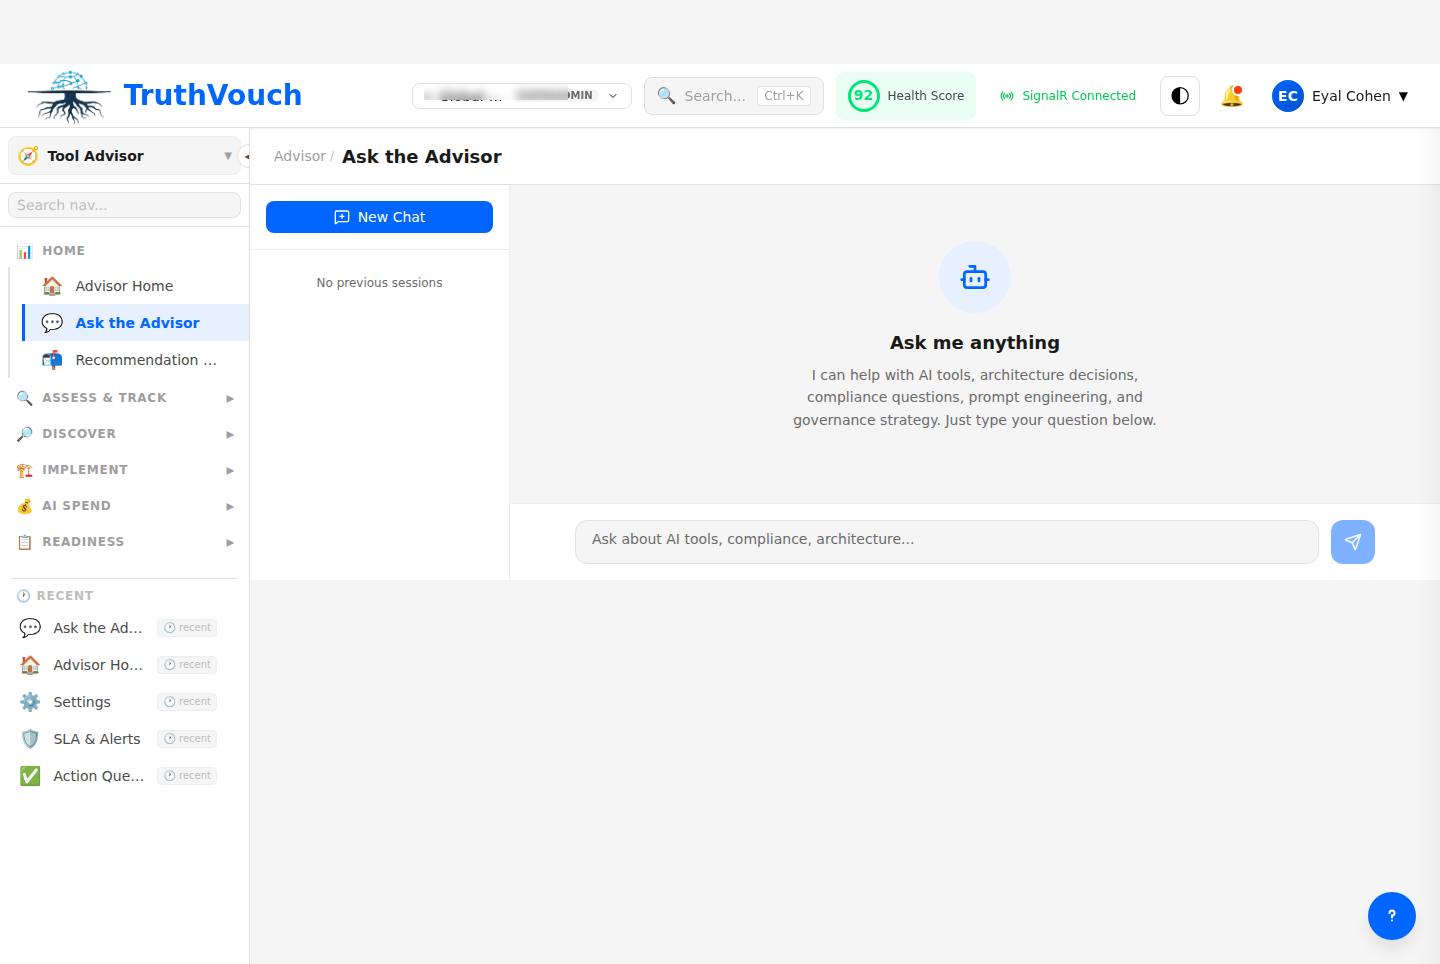Click the Advisor breadcrumb link
Screen dimensions: 1440x964
(x=299, y=156)
